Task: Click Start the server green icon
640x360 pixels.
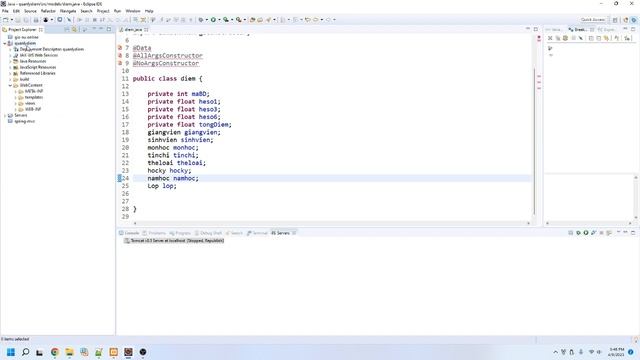Action: [586, 233]
